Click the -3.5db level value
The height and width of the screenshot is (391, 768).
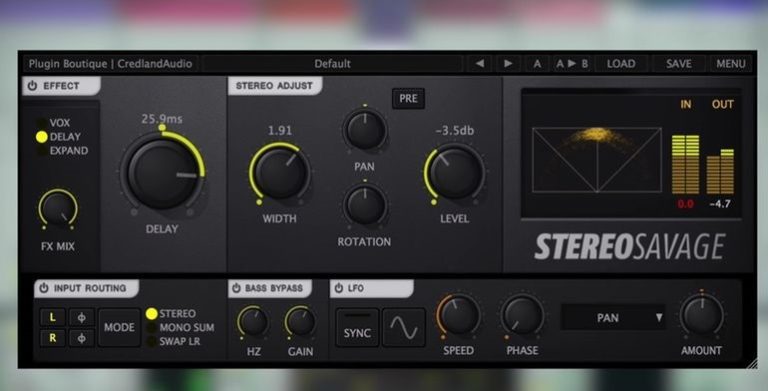tap(455, 131)
